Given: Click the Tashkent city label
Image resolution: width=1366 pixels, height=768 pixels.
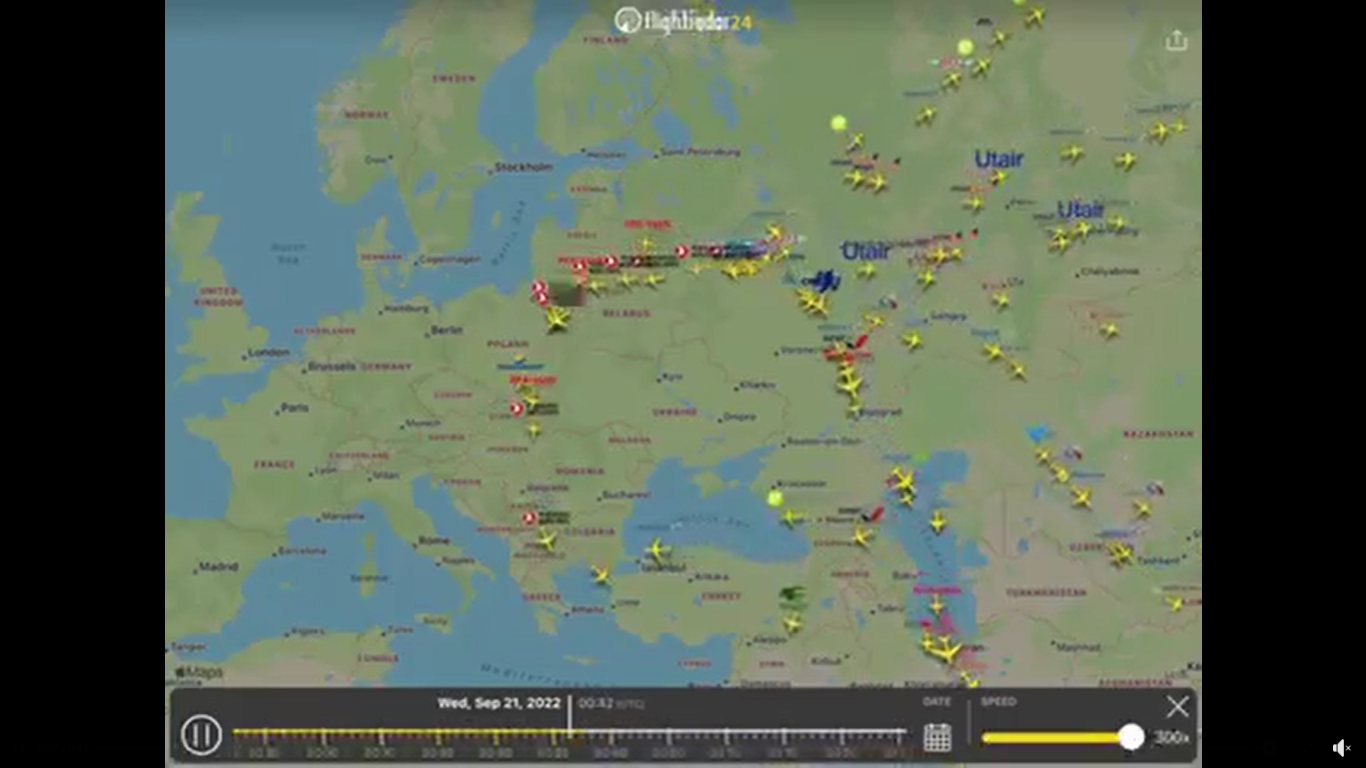Looking at the screenshot, I should pos(1158,561).
